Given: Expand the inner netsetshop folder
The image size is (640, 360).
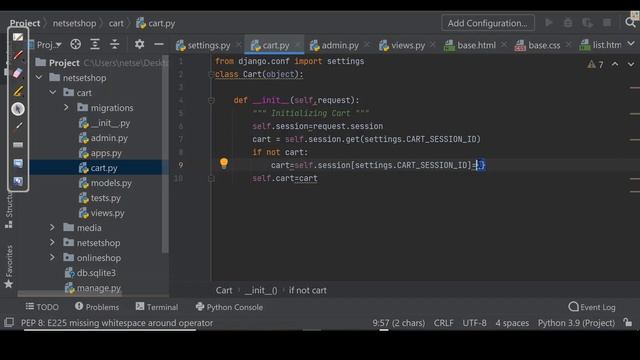Looking at the screenshot, I should 52,243.
